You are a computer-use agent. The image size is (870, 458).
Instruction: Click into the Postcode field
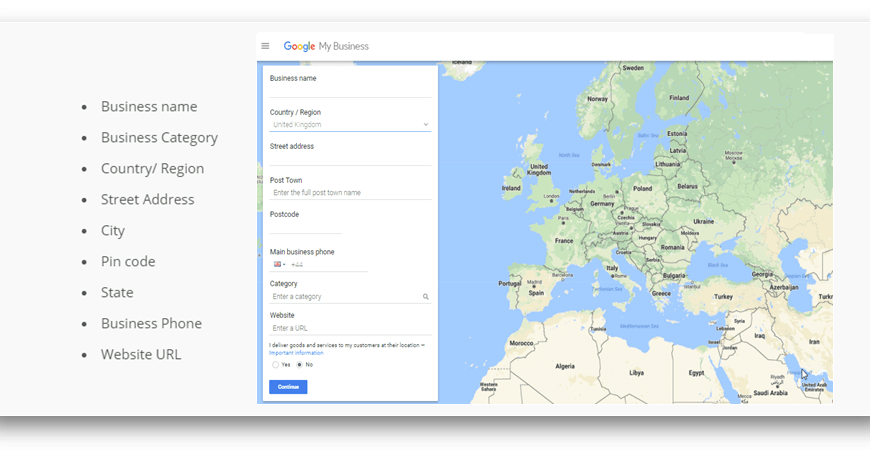(x=306, y=227)
